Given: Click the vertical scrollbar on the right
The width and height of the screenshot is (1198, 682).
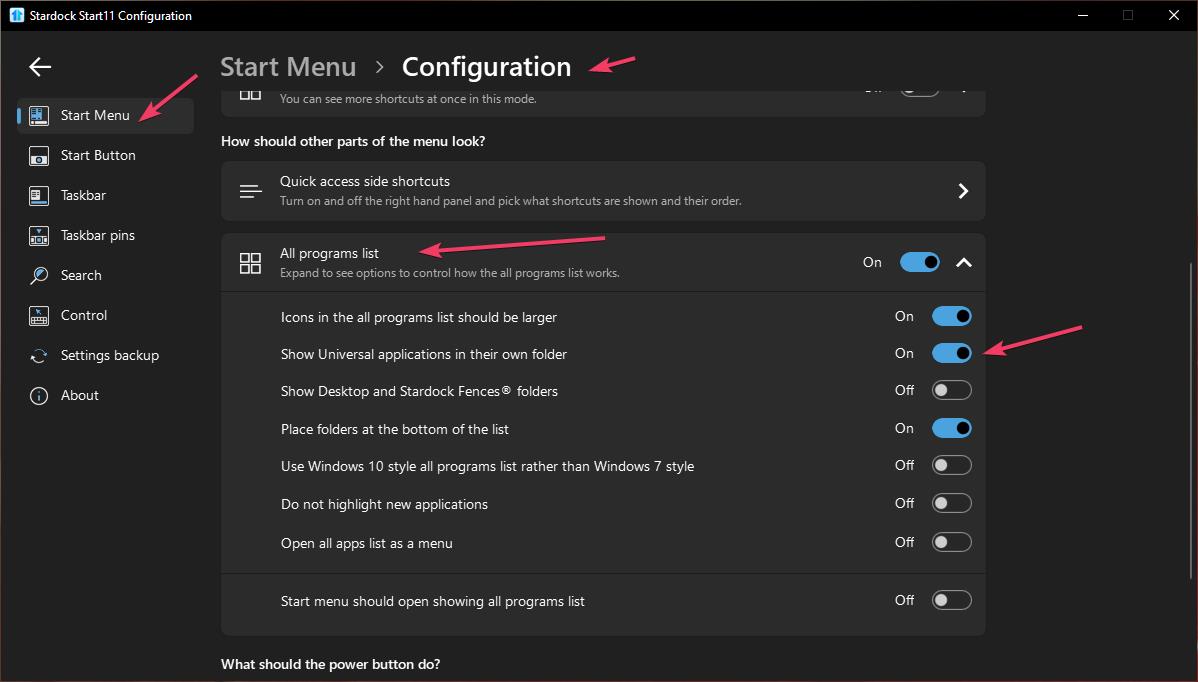Looking at the screenshot, I should click(x=1190, y=420).
